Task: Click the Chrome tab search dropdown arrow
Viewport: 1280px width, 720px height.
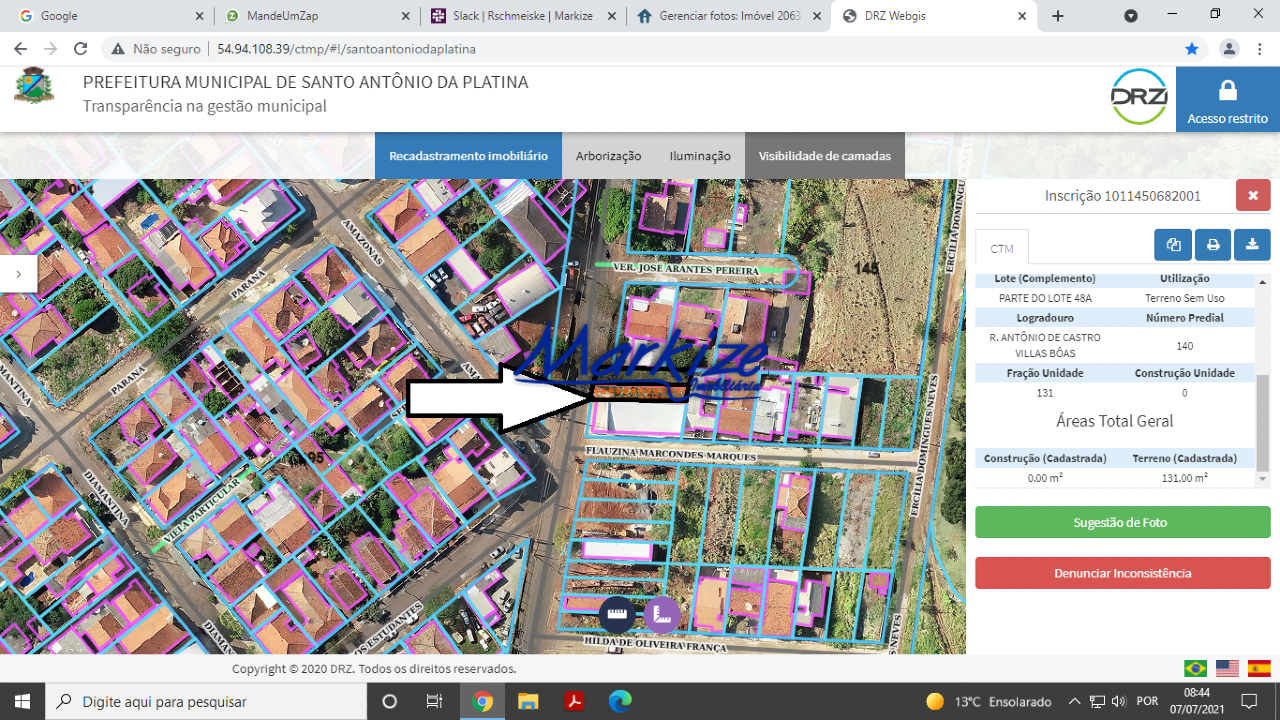Action: point(1131,16)
